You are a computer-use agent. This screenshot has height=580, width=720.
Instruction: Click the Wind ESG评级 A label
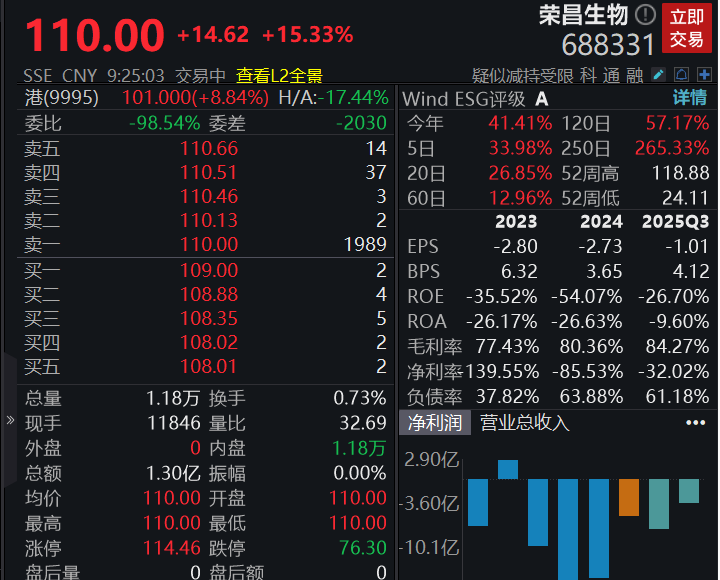click(475, 99)
